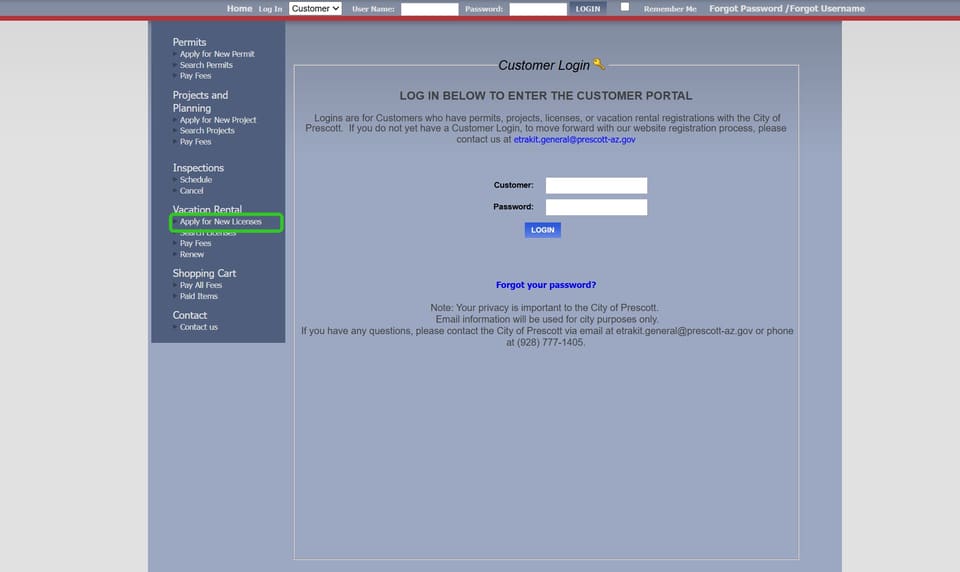
Task: Click the blue LOGIN button
Action: (542, 230)
